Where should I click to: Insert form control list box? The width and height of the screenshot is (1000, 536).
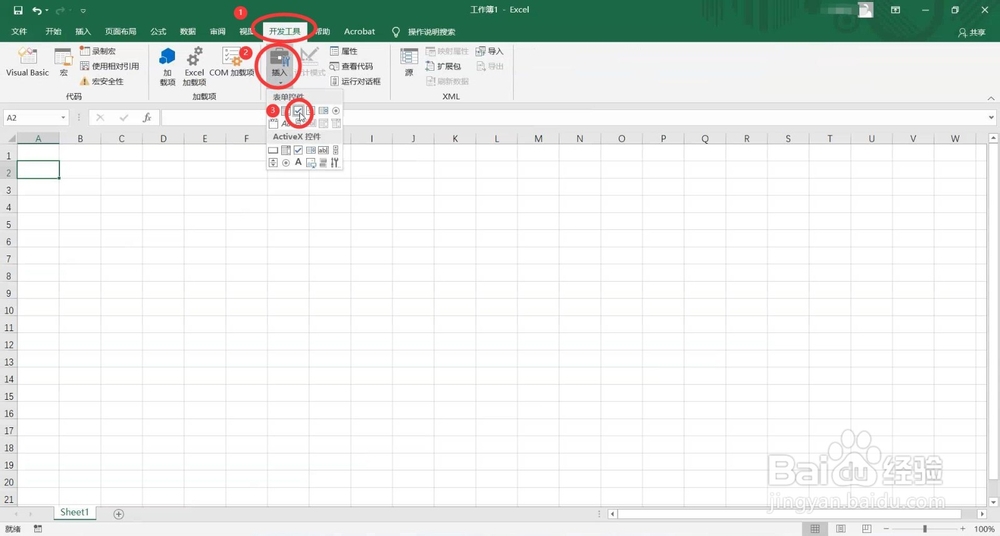pyautogui.click(x=323, y=110)
